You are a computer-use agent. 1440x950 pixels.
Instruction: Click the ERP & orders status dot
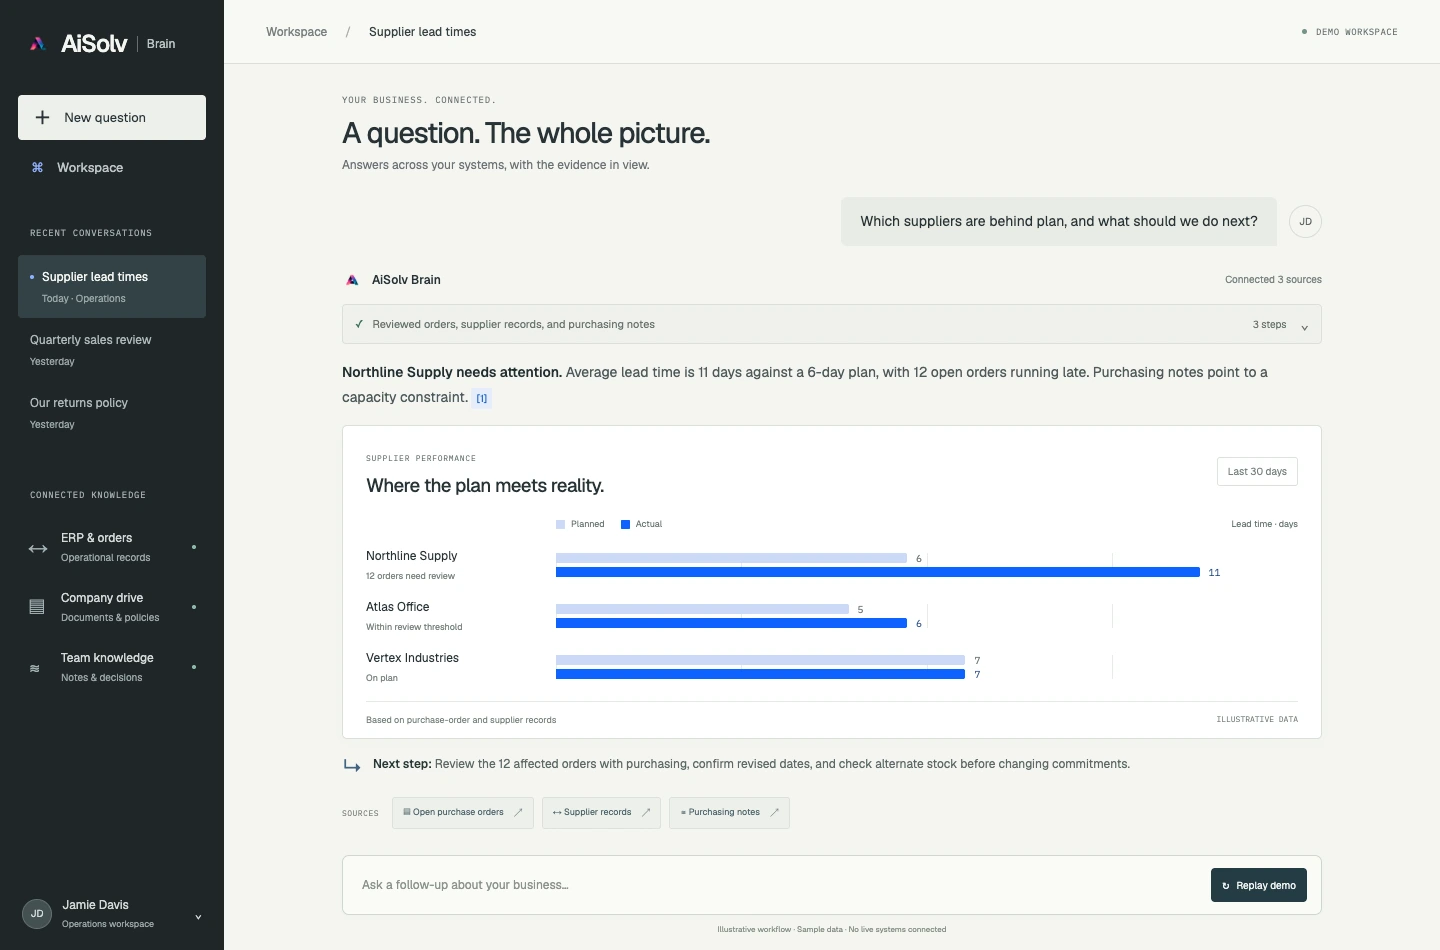click(194, 547)
